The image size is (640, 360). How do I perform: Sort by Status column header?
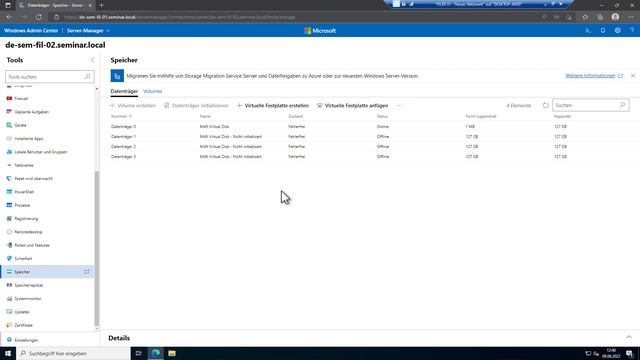pos(382,116)
